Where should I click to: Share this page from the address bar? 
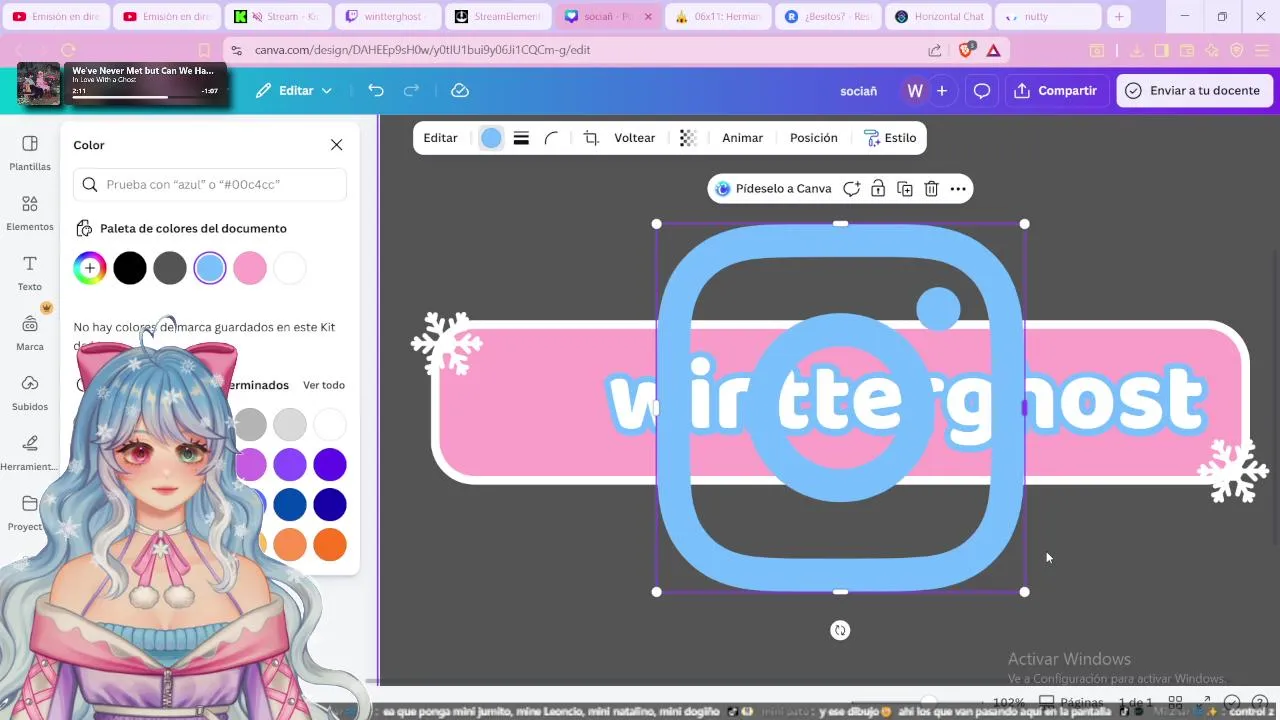[934, 50]
